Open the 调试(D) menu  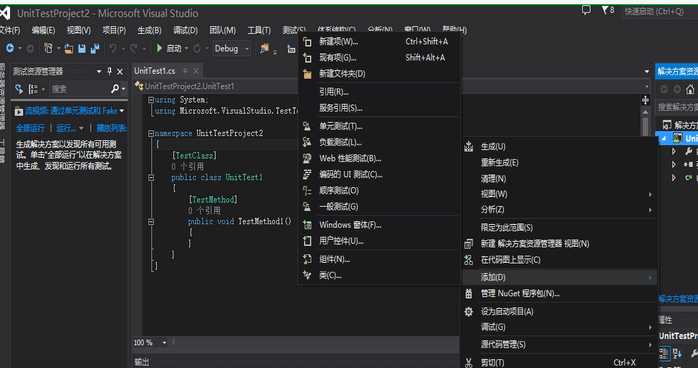point(185,30)
